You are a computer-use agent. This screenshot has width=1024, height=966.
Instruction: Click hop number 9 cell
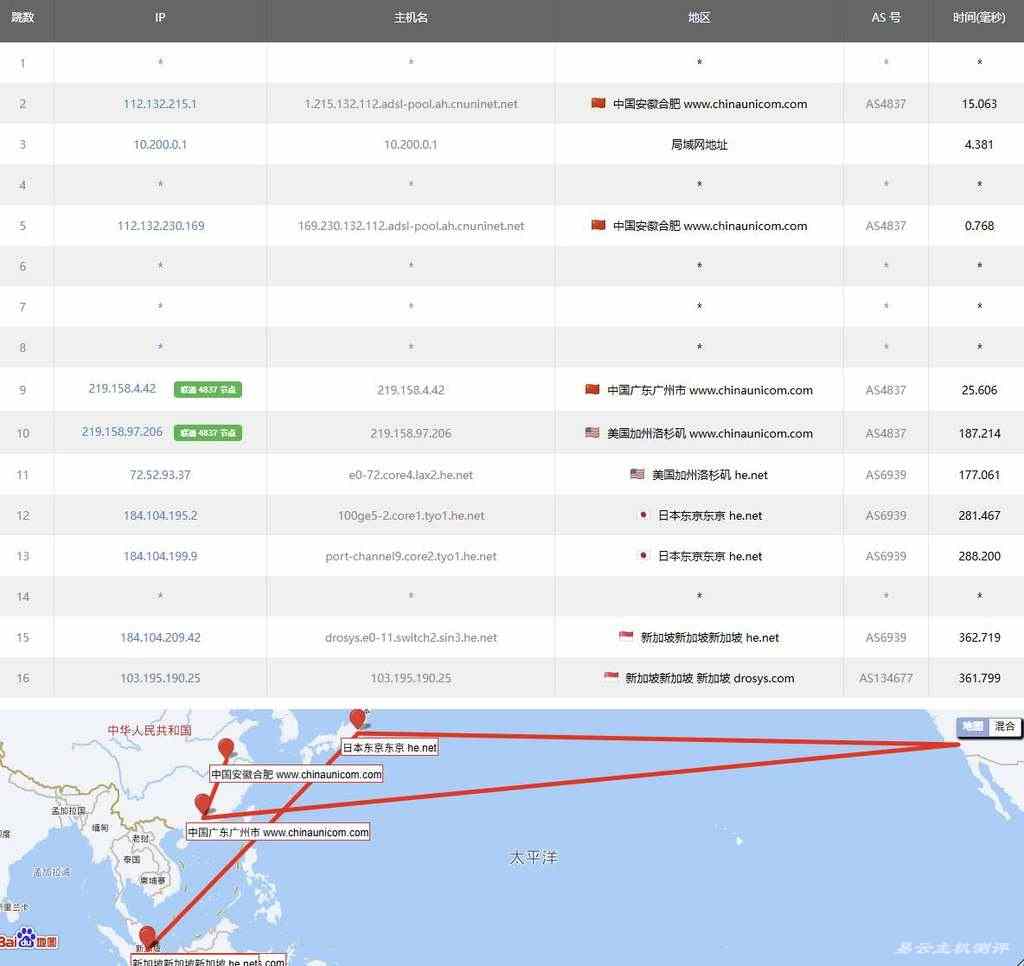[23, 390]
